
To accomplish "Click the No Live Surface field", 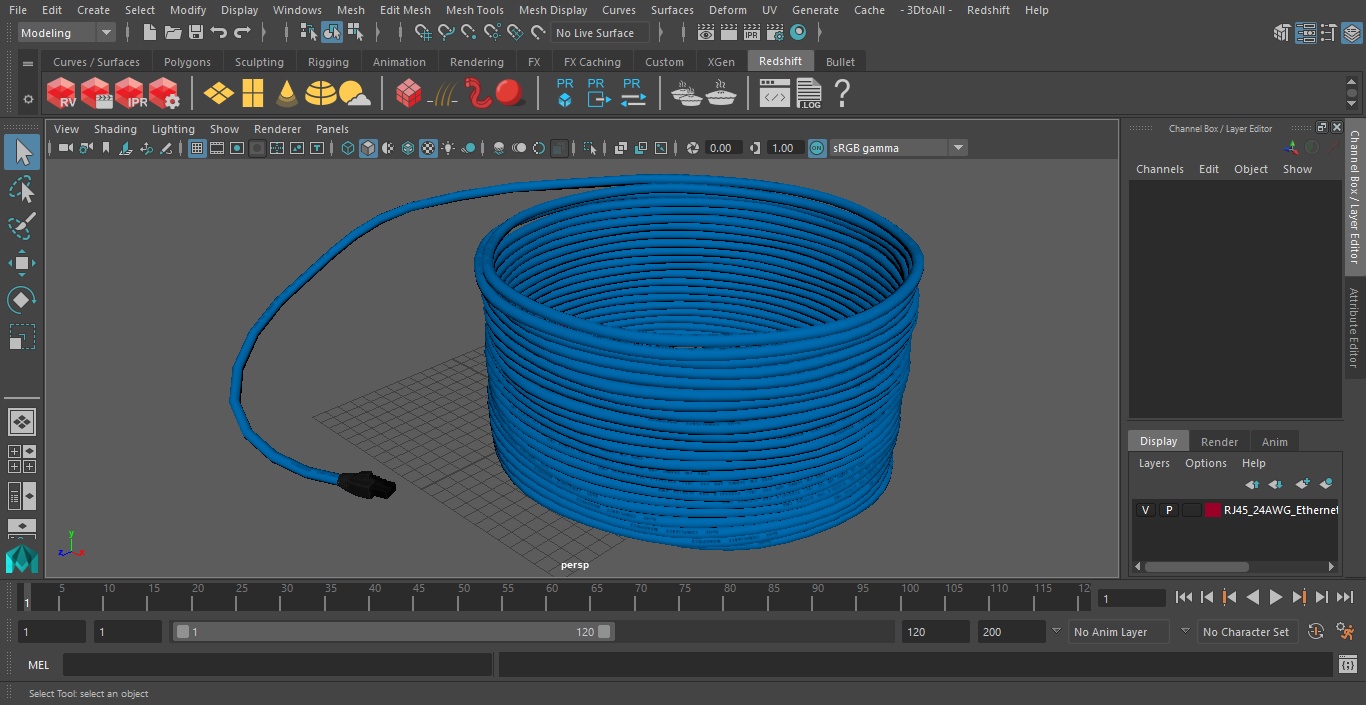I will (600, 33).
